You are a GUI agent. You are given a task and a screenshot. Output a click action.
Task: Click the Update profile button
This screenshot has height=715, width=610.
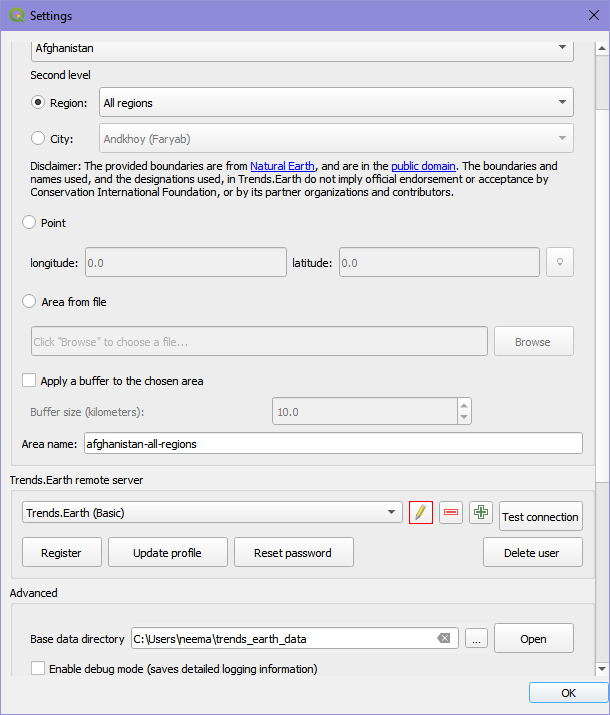point(167,552)
